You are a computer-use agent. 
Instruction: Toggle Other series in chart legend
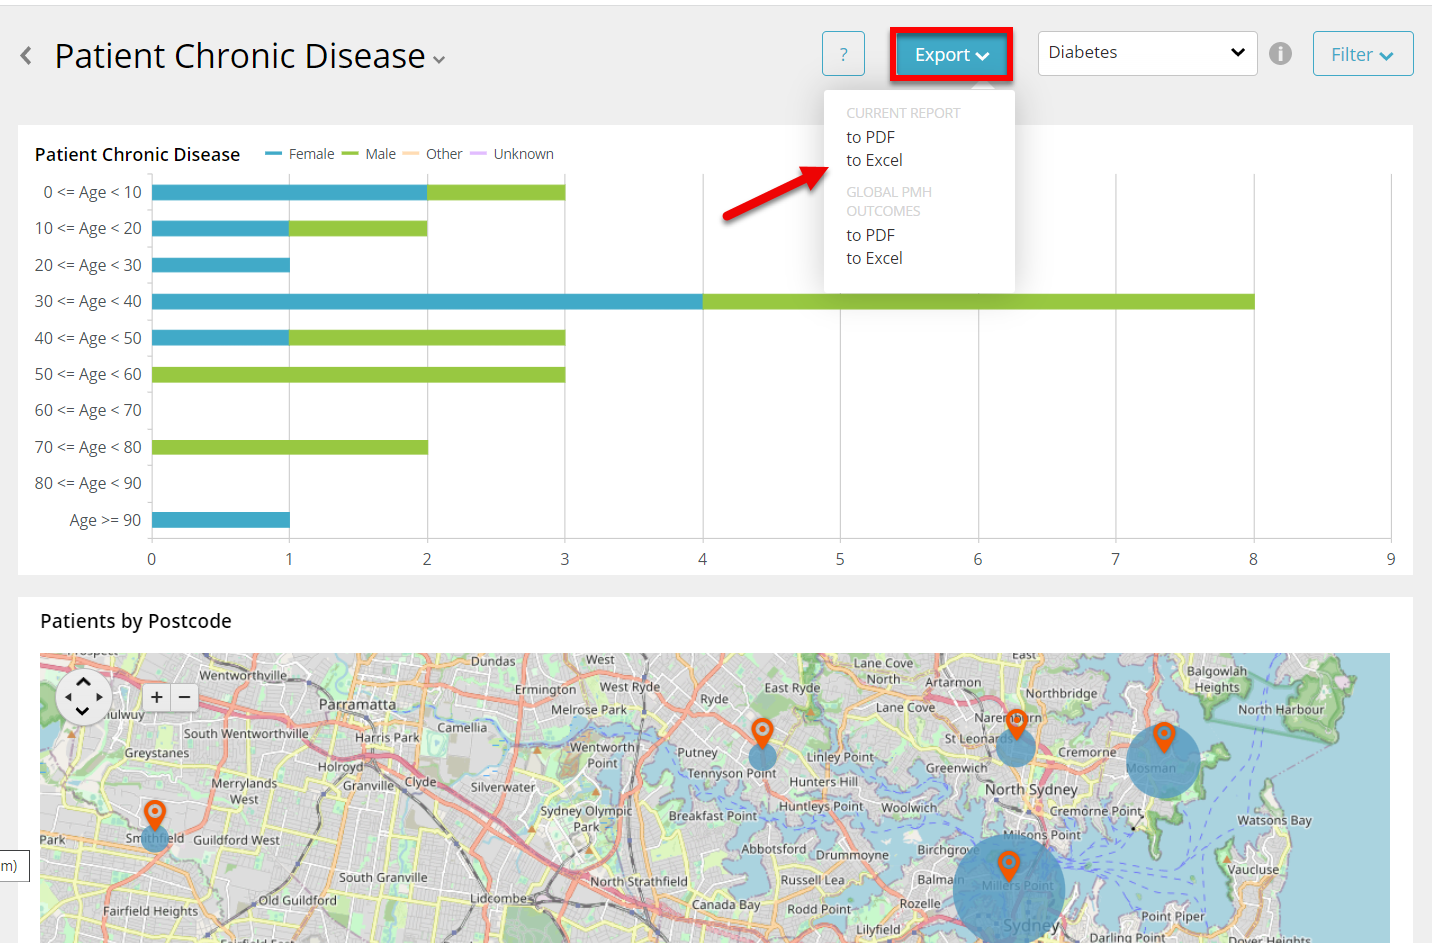coord(433,154)
